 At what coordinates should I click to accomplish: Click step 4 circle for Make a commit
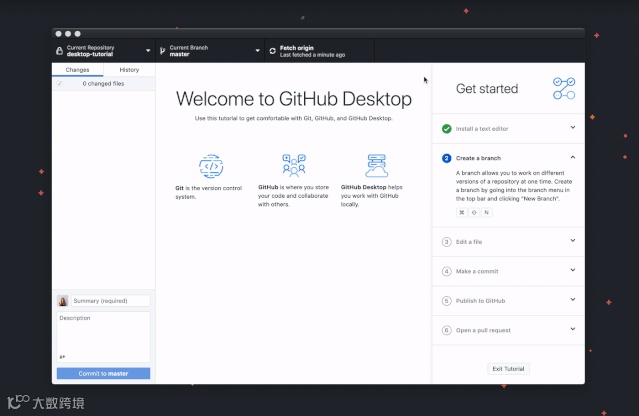pyautogui.click(x=447, y=271)
